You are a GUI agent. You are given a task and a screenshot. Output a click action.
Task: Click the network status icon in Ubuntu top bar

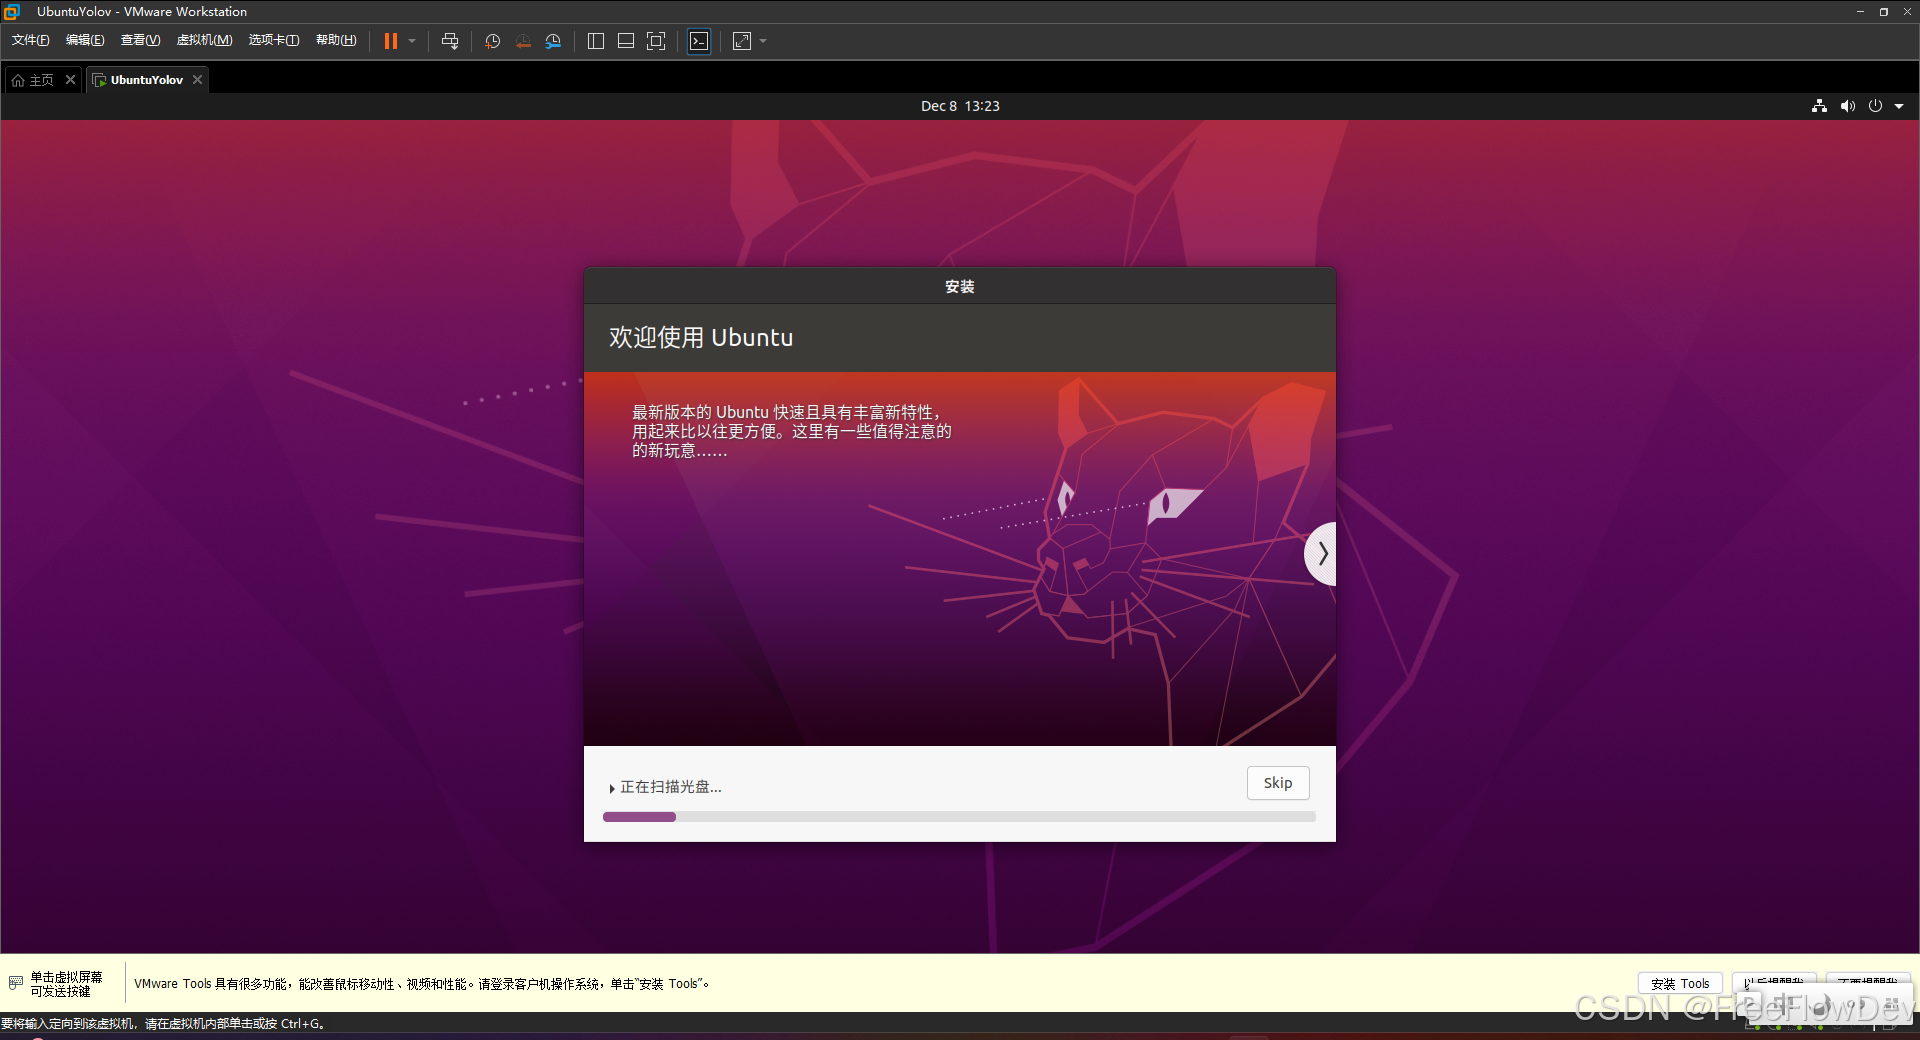[1818, 106]
